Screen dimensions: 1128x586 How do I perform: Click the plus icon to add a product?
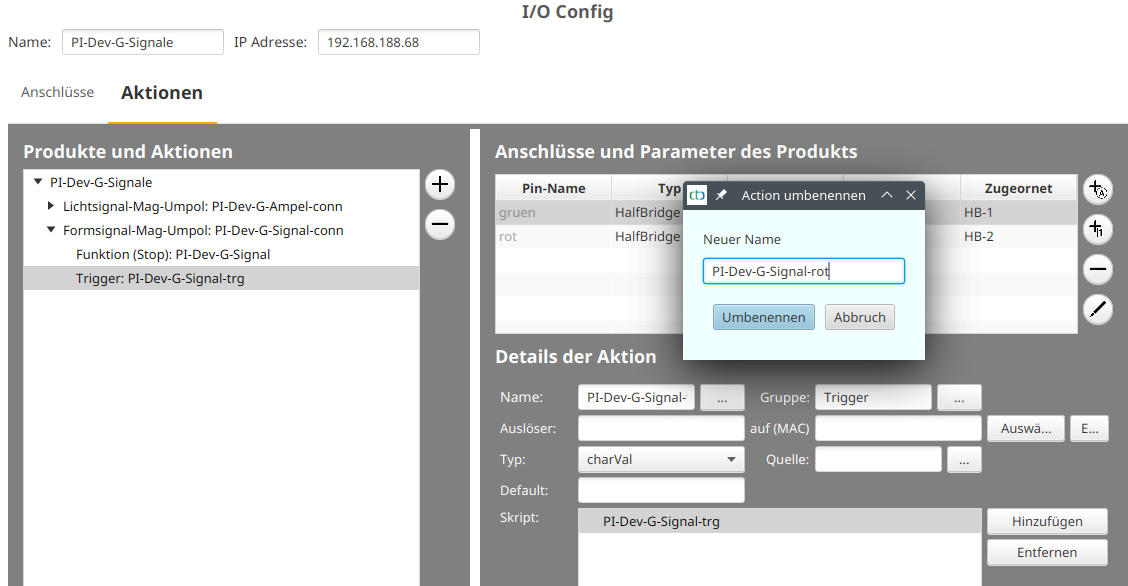tap(439, 185)
